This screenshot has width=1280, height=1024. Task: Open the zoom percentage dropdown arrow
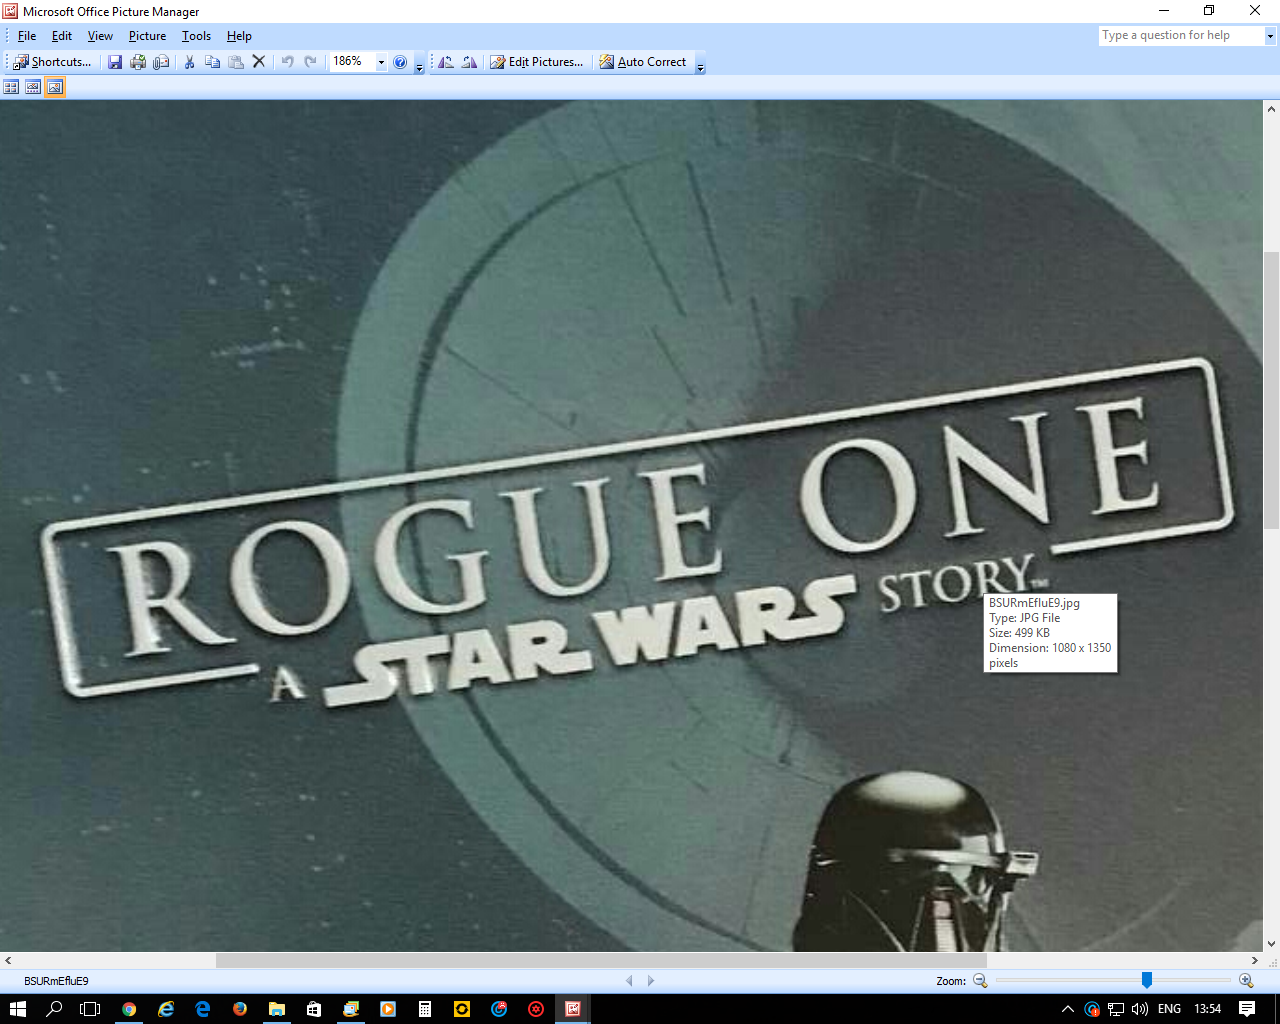pyautogui.click(x=381, y=62)
